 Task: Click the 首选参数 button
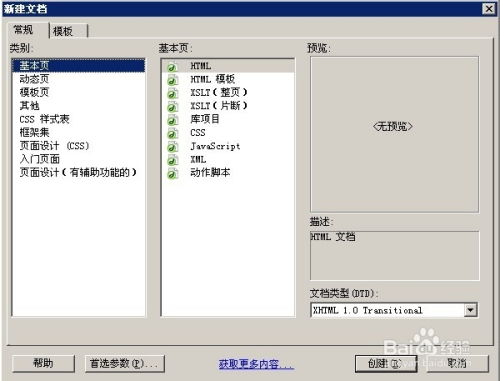coord(125,363)
